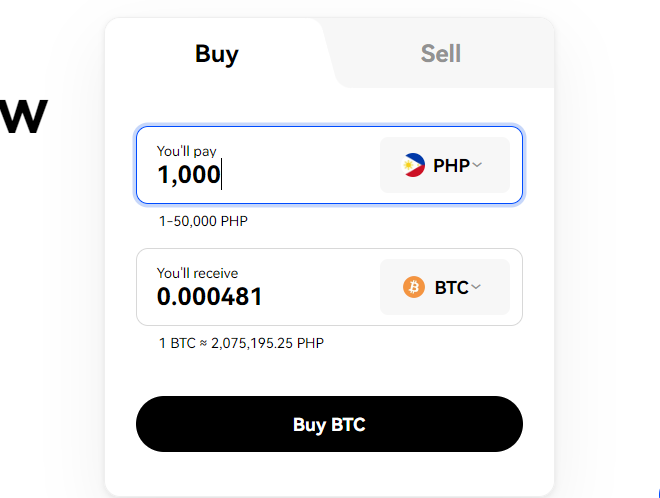Click the BTC currency code label
This screenshot has width=660, height=498.
(451, 288)
